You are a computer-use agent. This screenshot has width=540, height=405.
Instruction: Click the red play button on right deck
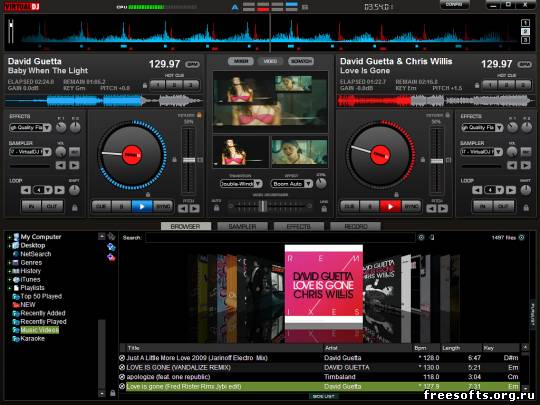tap(390, 206)
